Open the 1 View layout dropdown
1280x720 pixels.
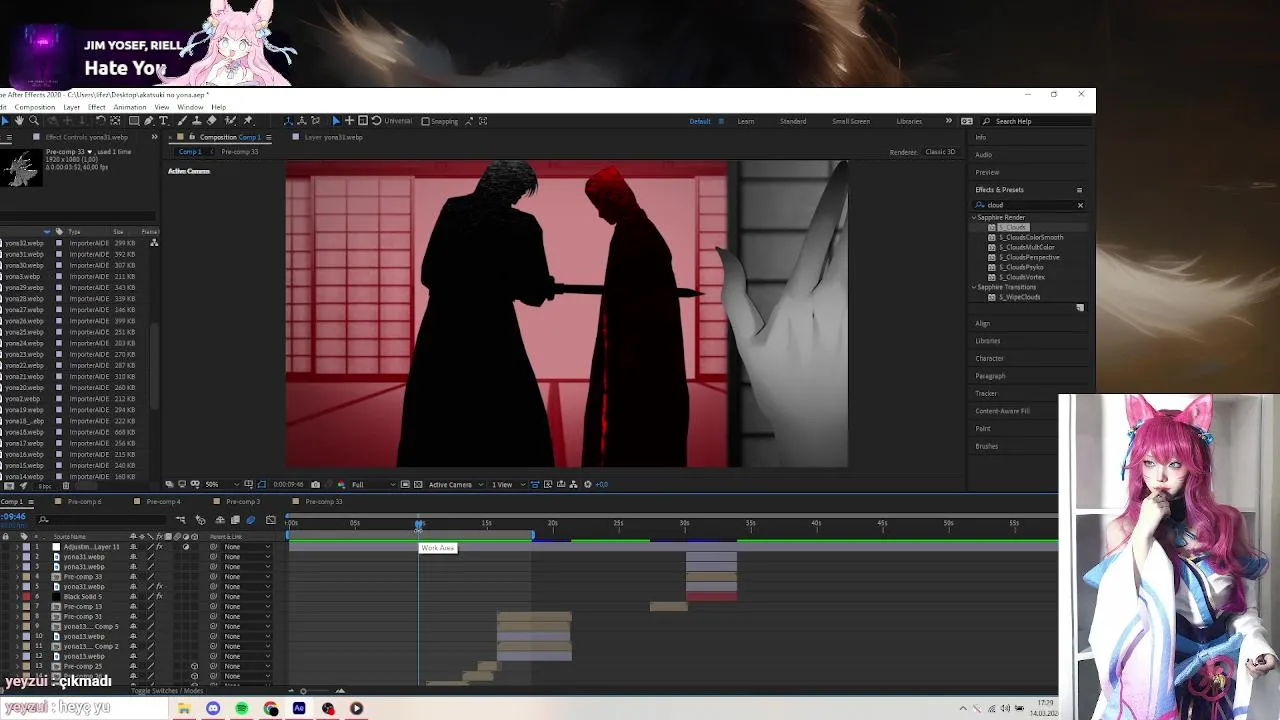coord(508,485)
